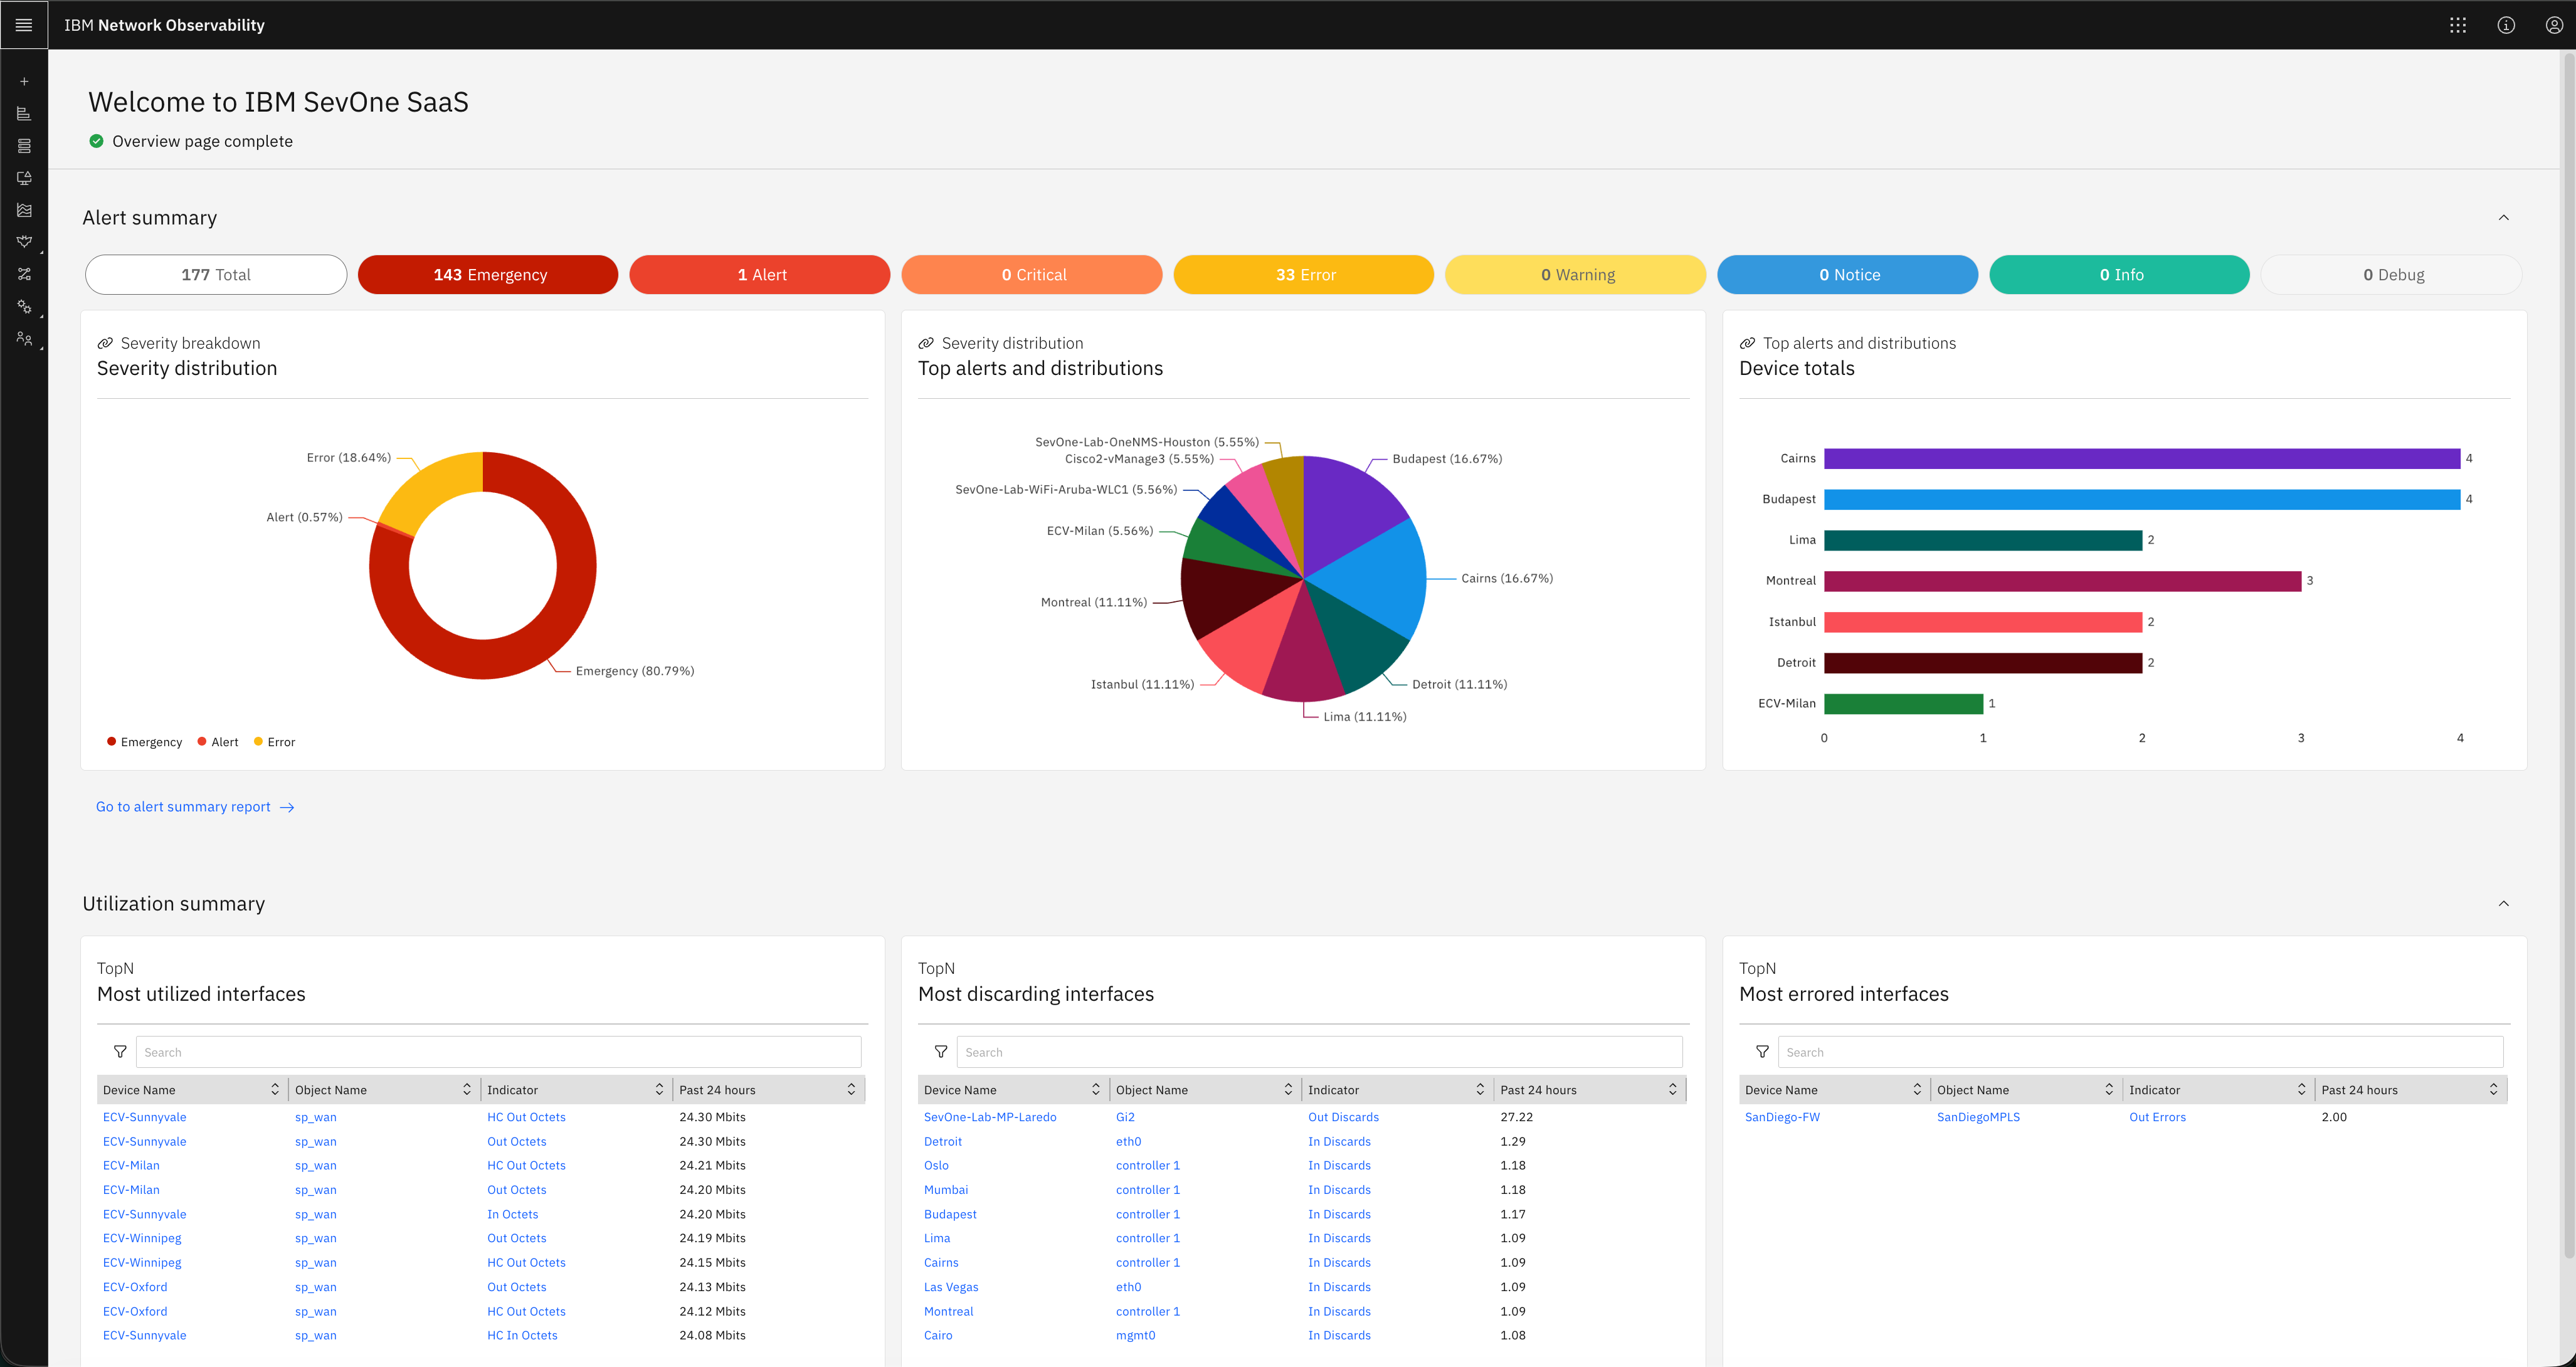Open Out Discards indicator link
Image resolution: width=2576 pixels, height=1367 pixels.
[1343, 1117]
